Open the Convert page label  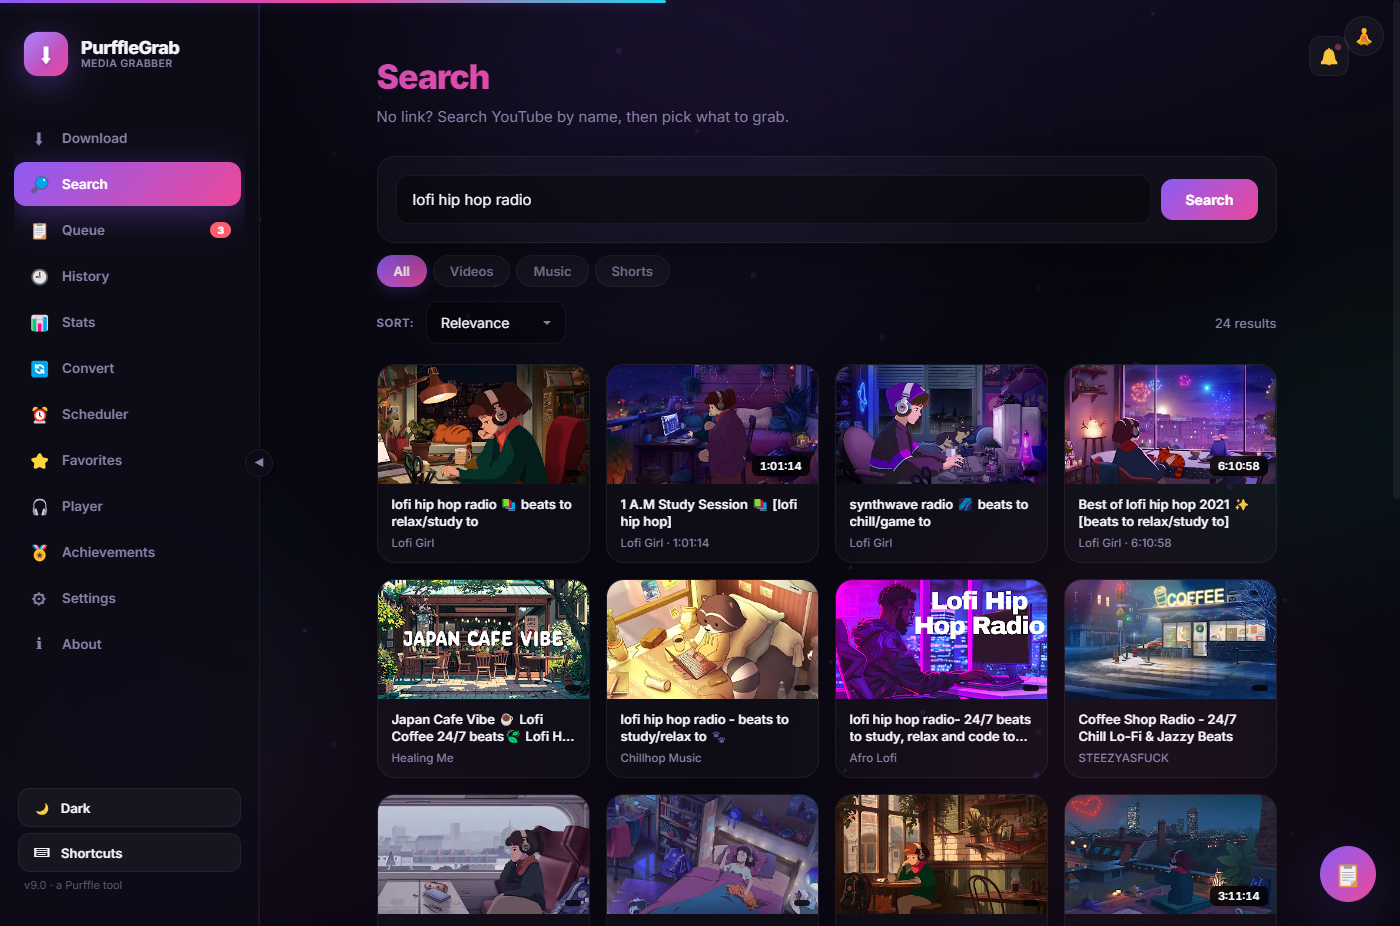(x=88, y=368)
